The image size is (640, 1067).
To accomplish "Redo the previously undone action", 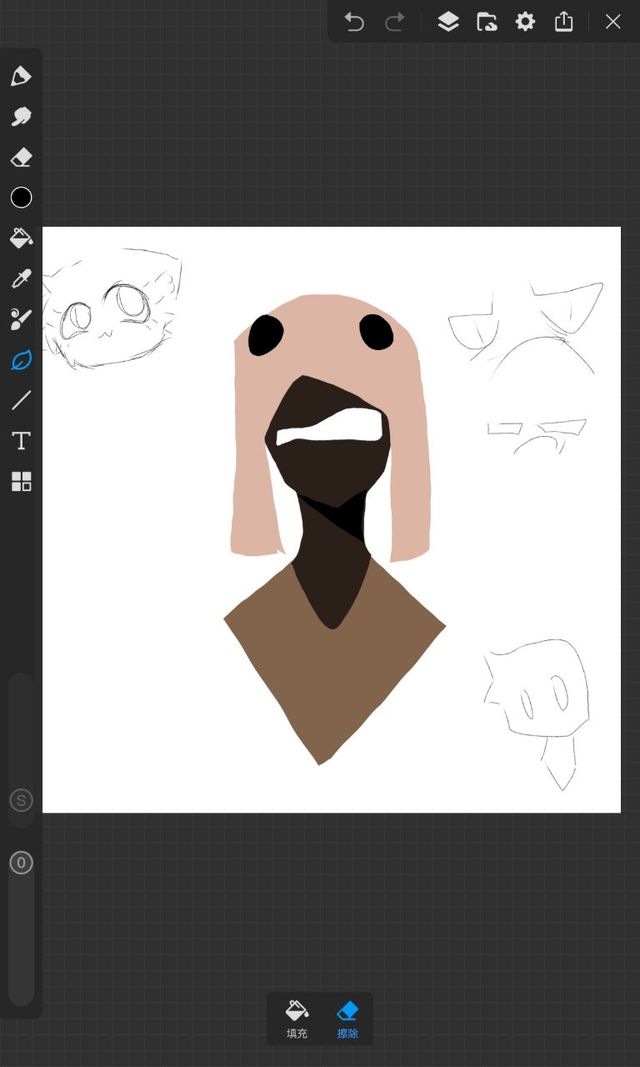I will [395, 22].
